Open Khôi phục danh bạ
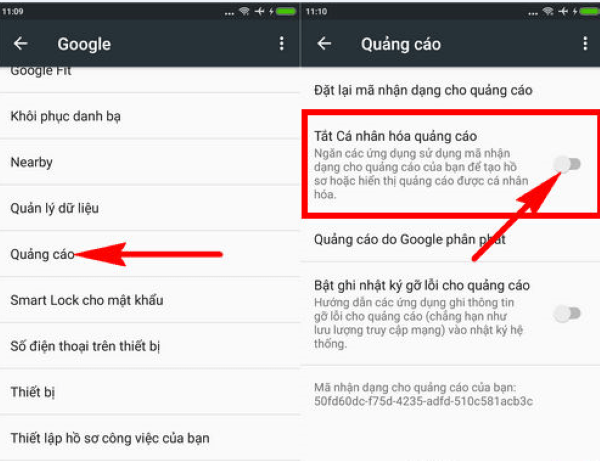The width and height of the screenshot is (600, 461). coord(65,116)
